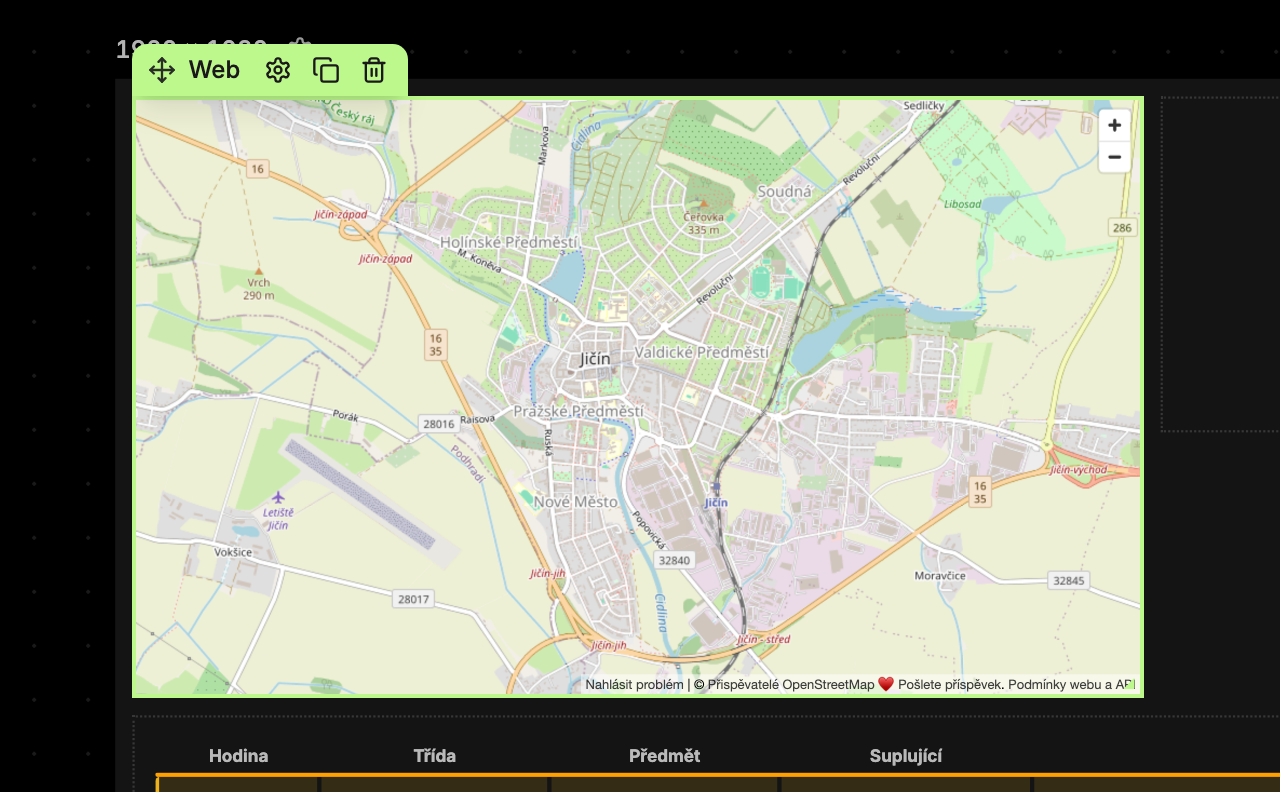Click the Letiště Jičín airport icon

point(278,497)
